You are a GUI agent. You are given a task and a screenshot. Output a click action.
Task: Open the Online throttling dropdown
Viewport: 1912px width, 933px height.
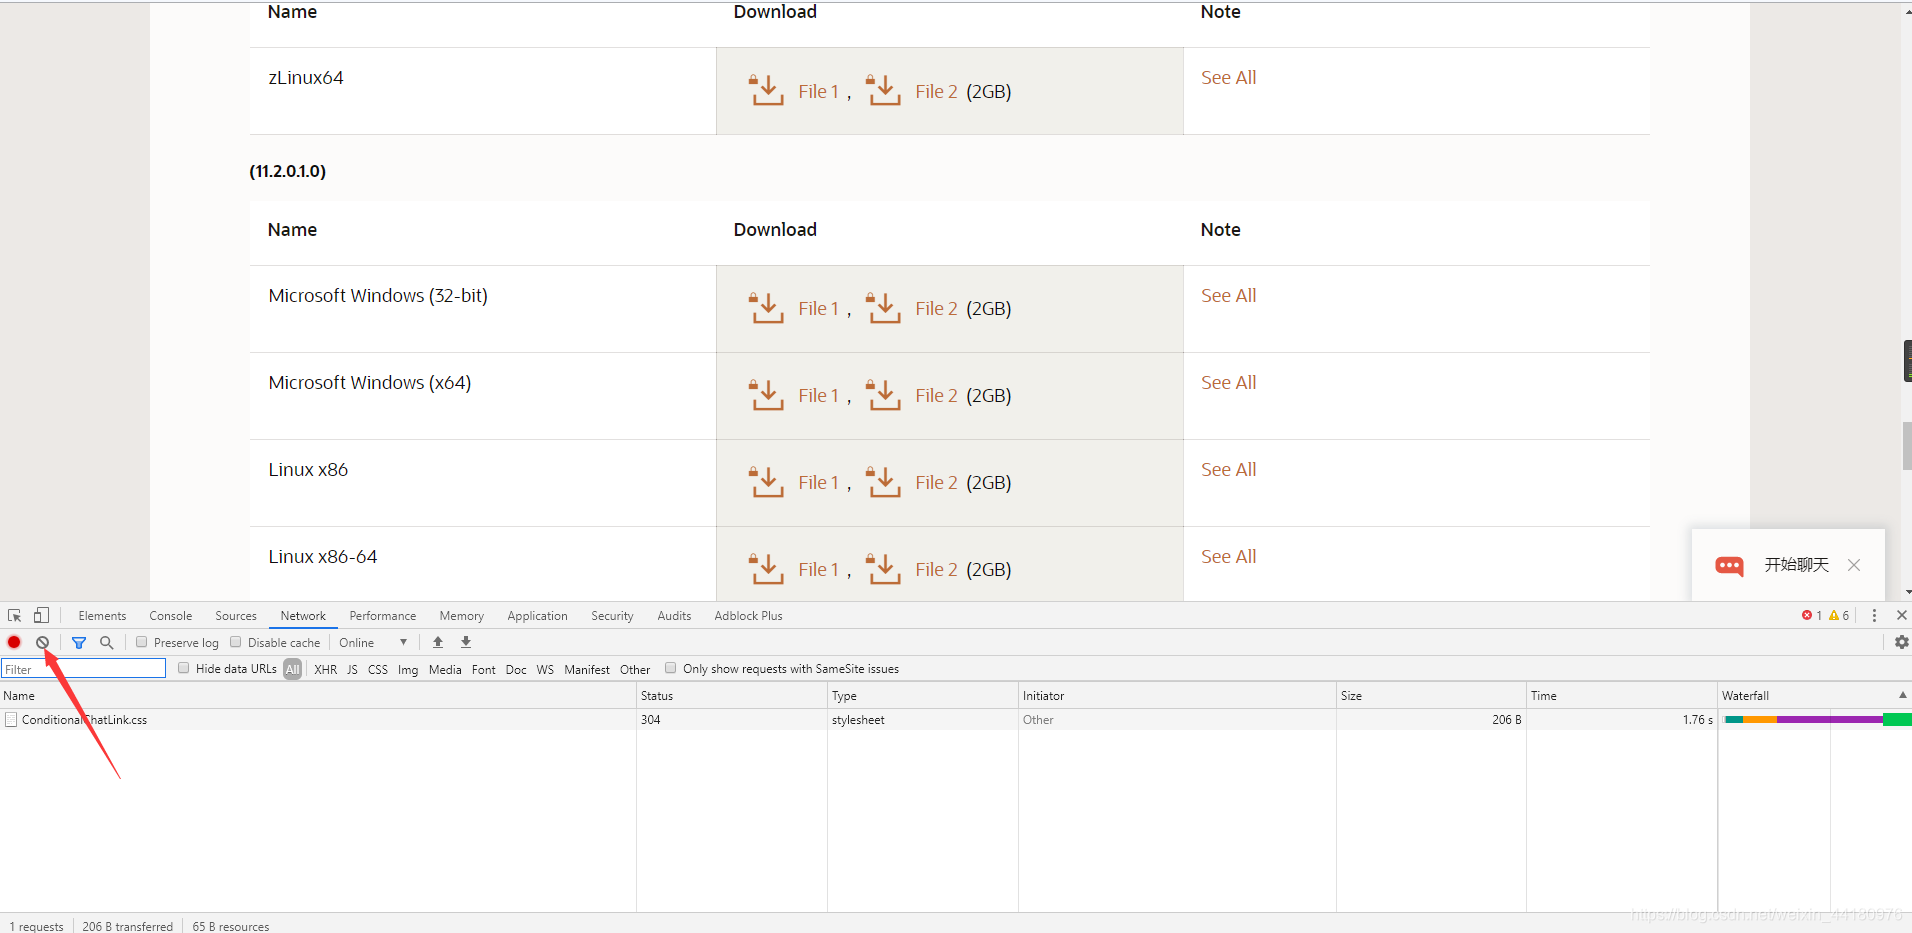pos(374,643)
